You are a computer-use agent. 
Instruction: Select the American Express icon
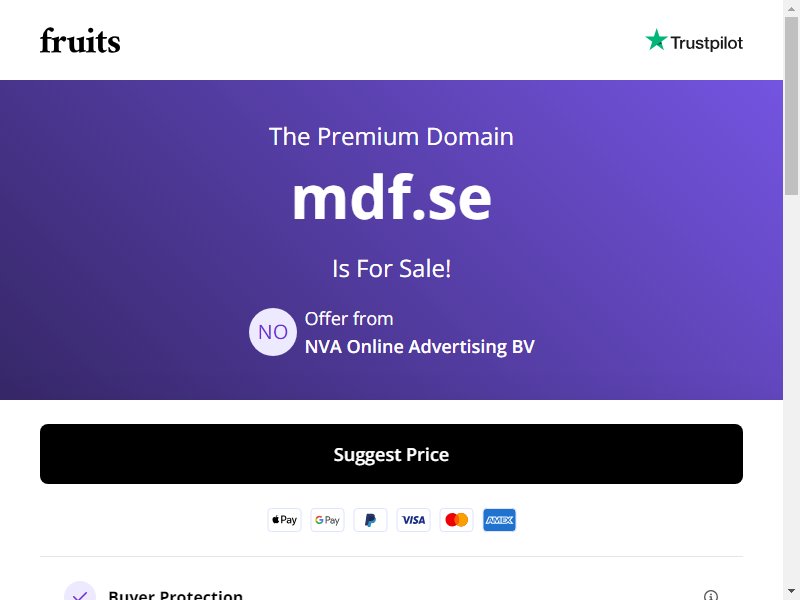click(x=499, y=520)
